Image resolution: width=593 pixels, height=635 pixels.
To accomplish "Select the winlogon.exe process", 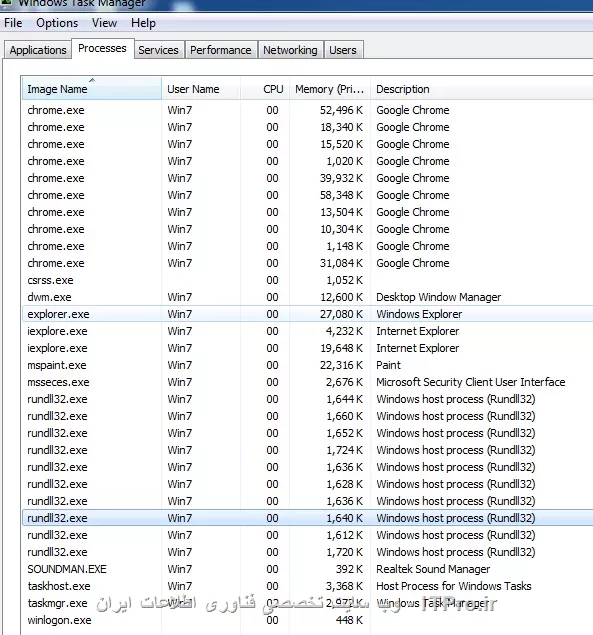I will coord(308,620).
